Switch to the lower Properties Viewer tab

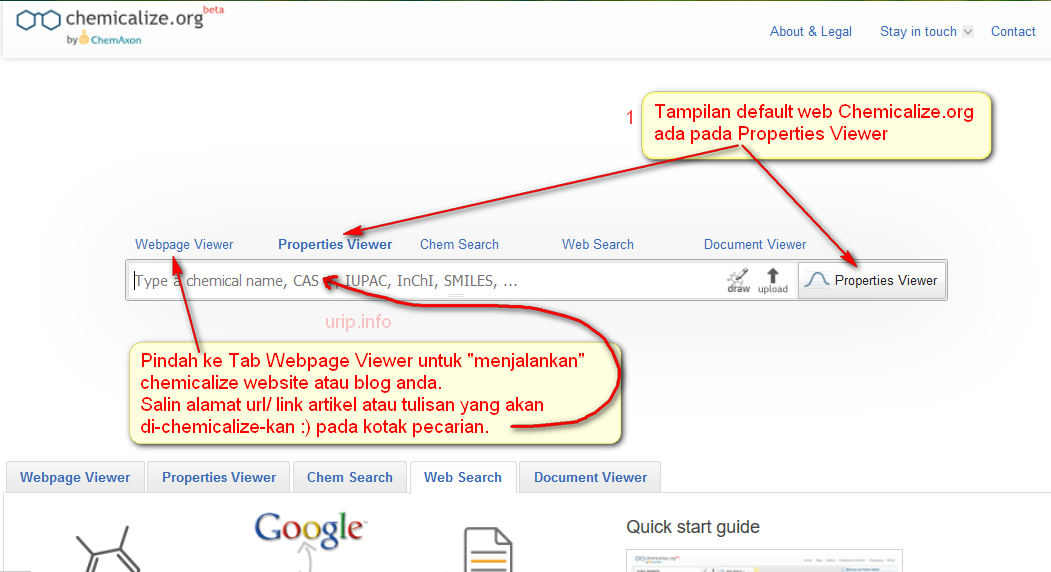219,477
